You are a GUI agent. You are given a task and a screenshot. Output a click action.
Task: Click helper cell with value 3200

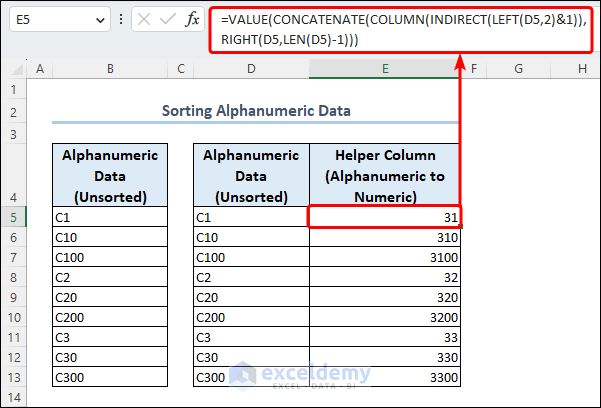click(385, 317)
